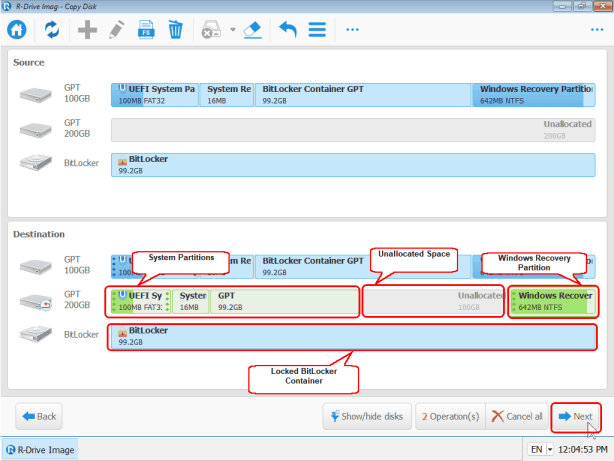
Task: Click the Refresh disks icon
Action: 50,29
